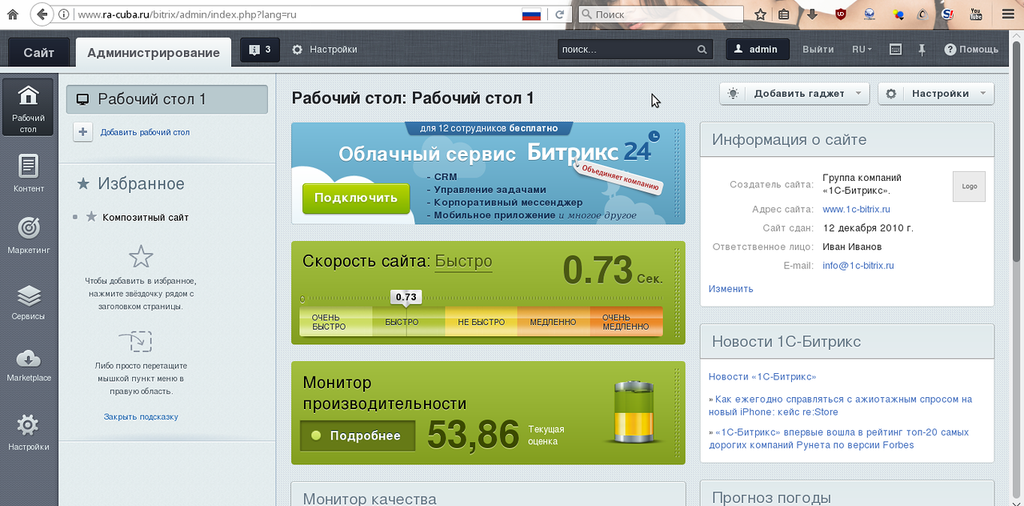Click the star next to Композитный сайт
This screenshot has height=506, width=1024.
pos(91,217)
